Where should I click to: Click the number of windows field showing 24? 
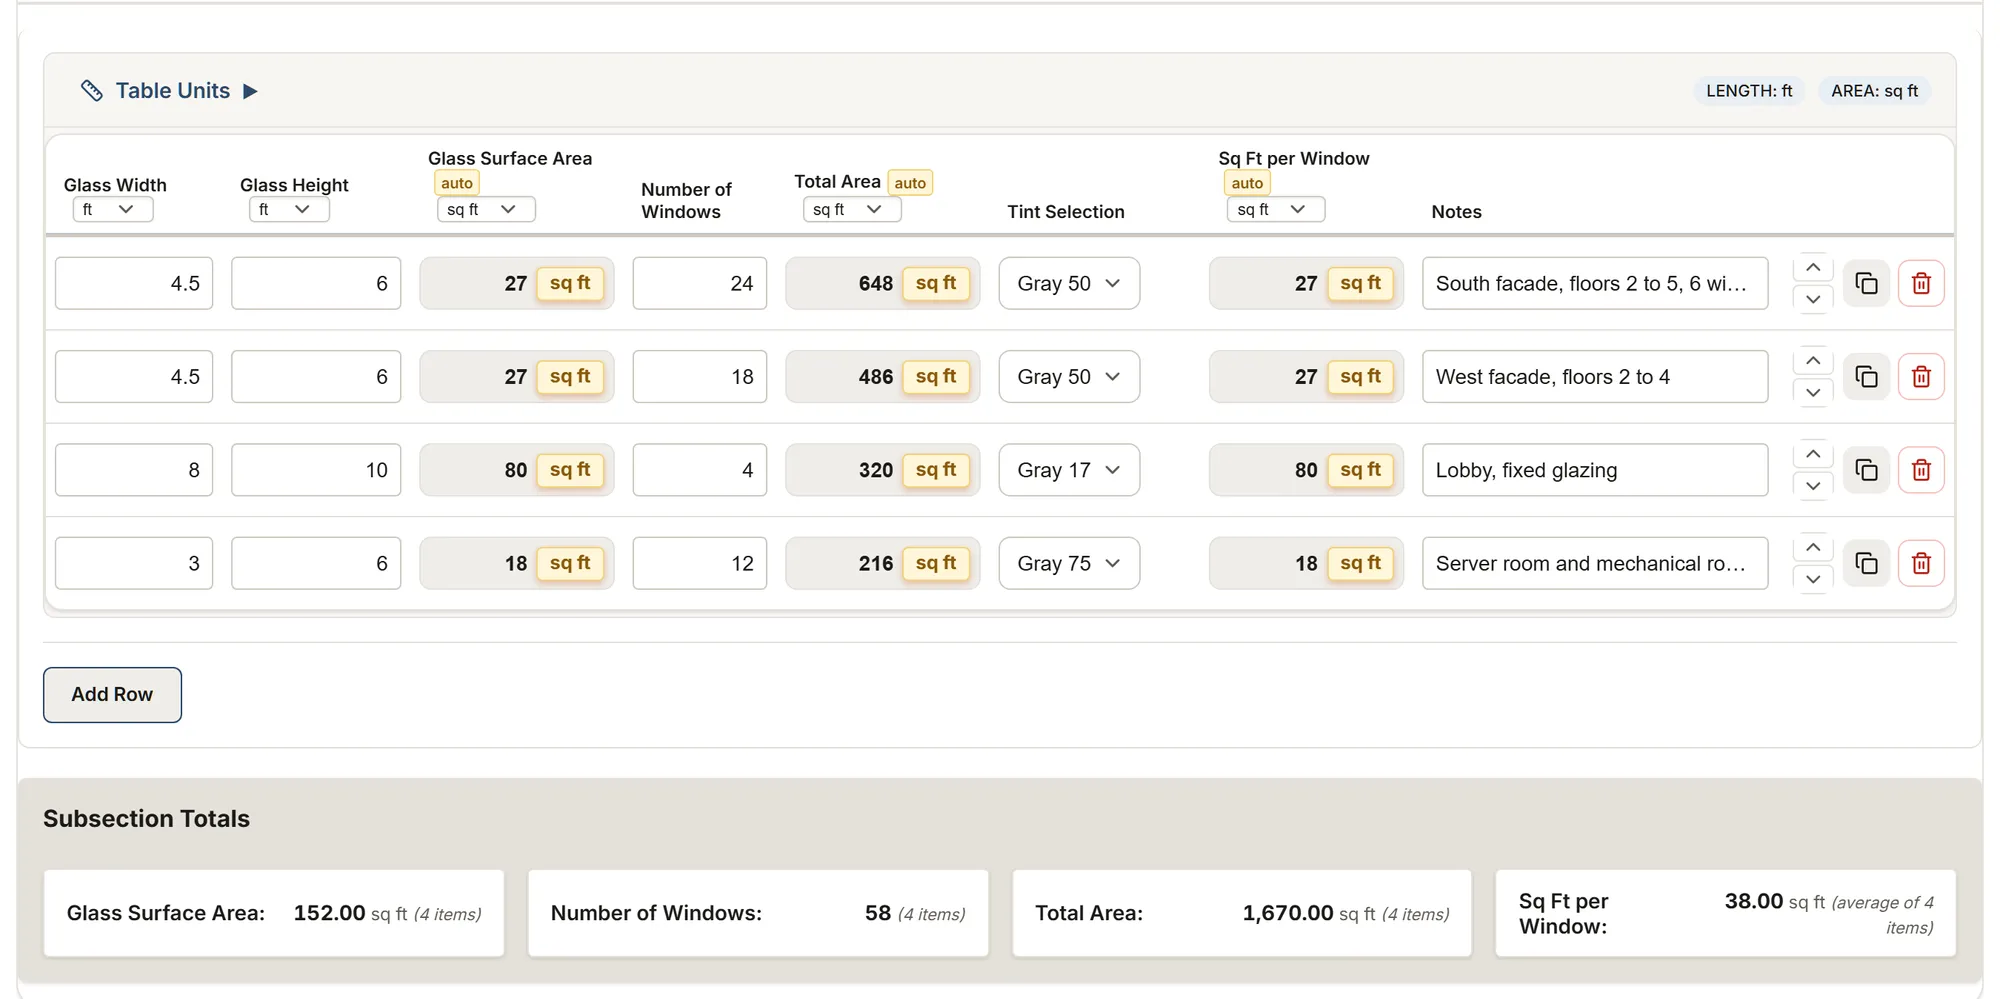coord(700,284)
